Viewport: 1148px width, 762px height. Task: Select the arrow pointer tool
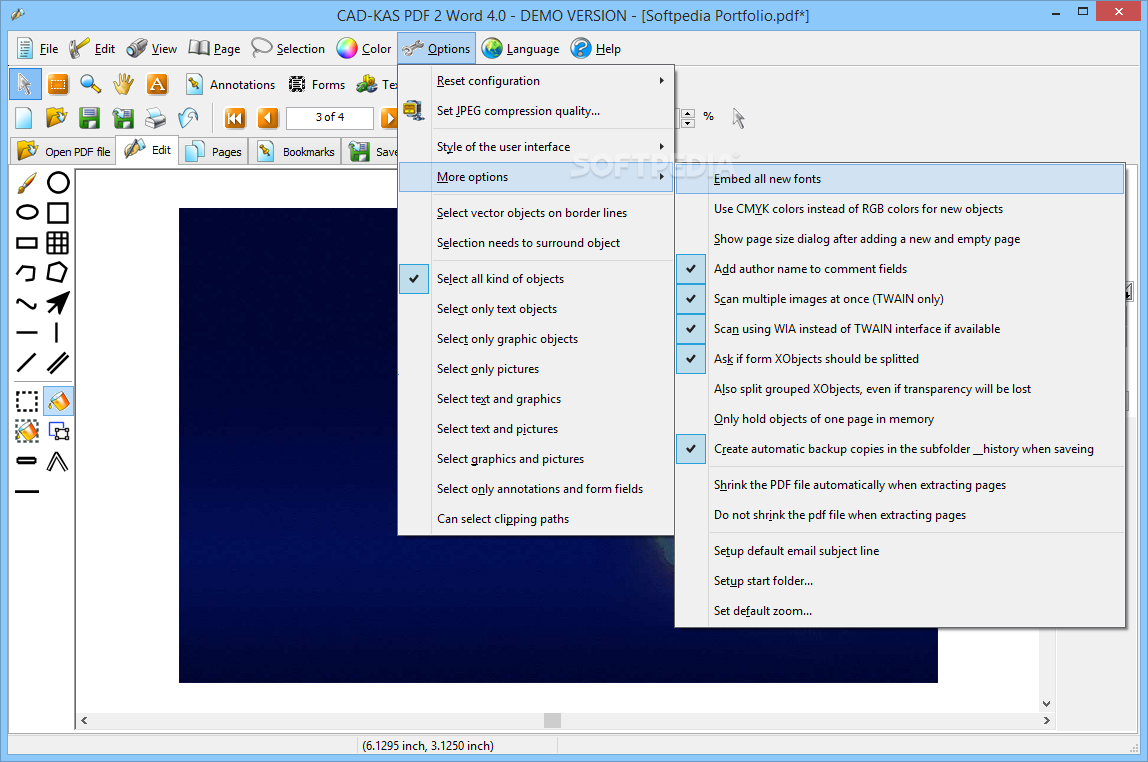pyautogui.click(x=25, y=84)
